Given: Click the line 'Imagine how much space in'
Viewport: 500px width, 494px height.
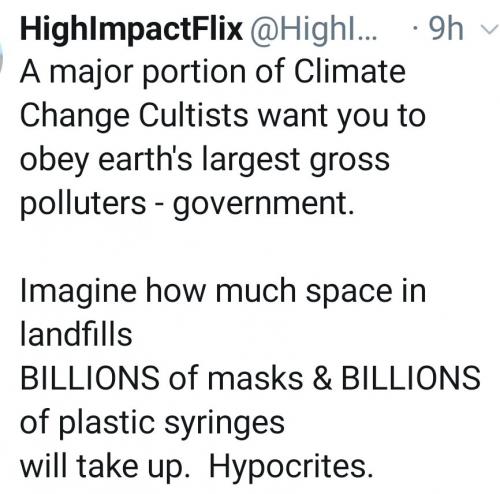Looking at the screenshot, I should 223,292.
